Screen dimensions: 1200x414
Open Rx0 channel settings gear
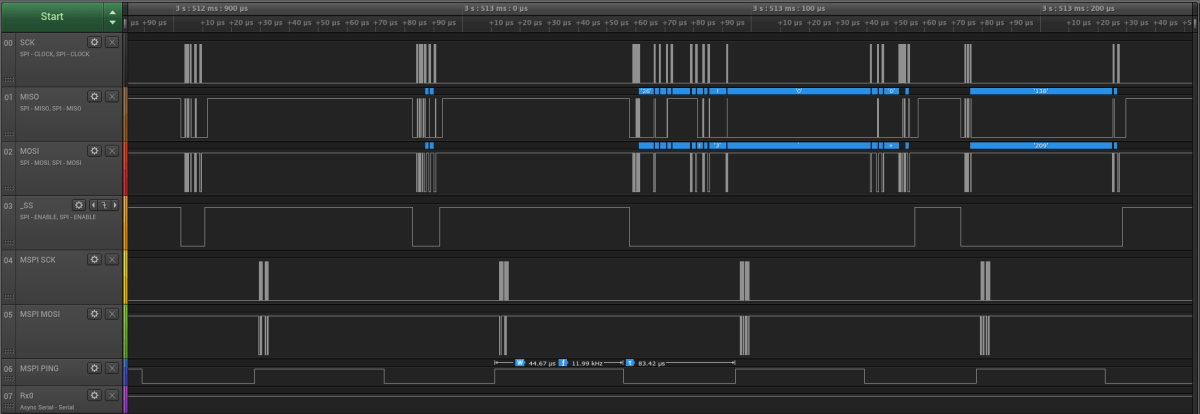click(94, 395)
